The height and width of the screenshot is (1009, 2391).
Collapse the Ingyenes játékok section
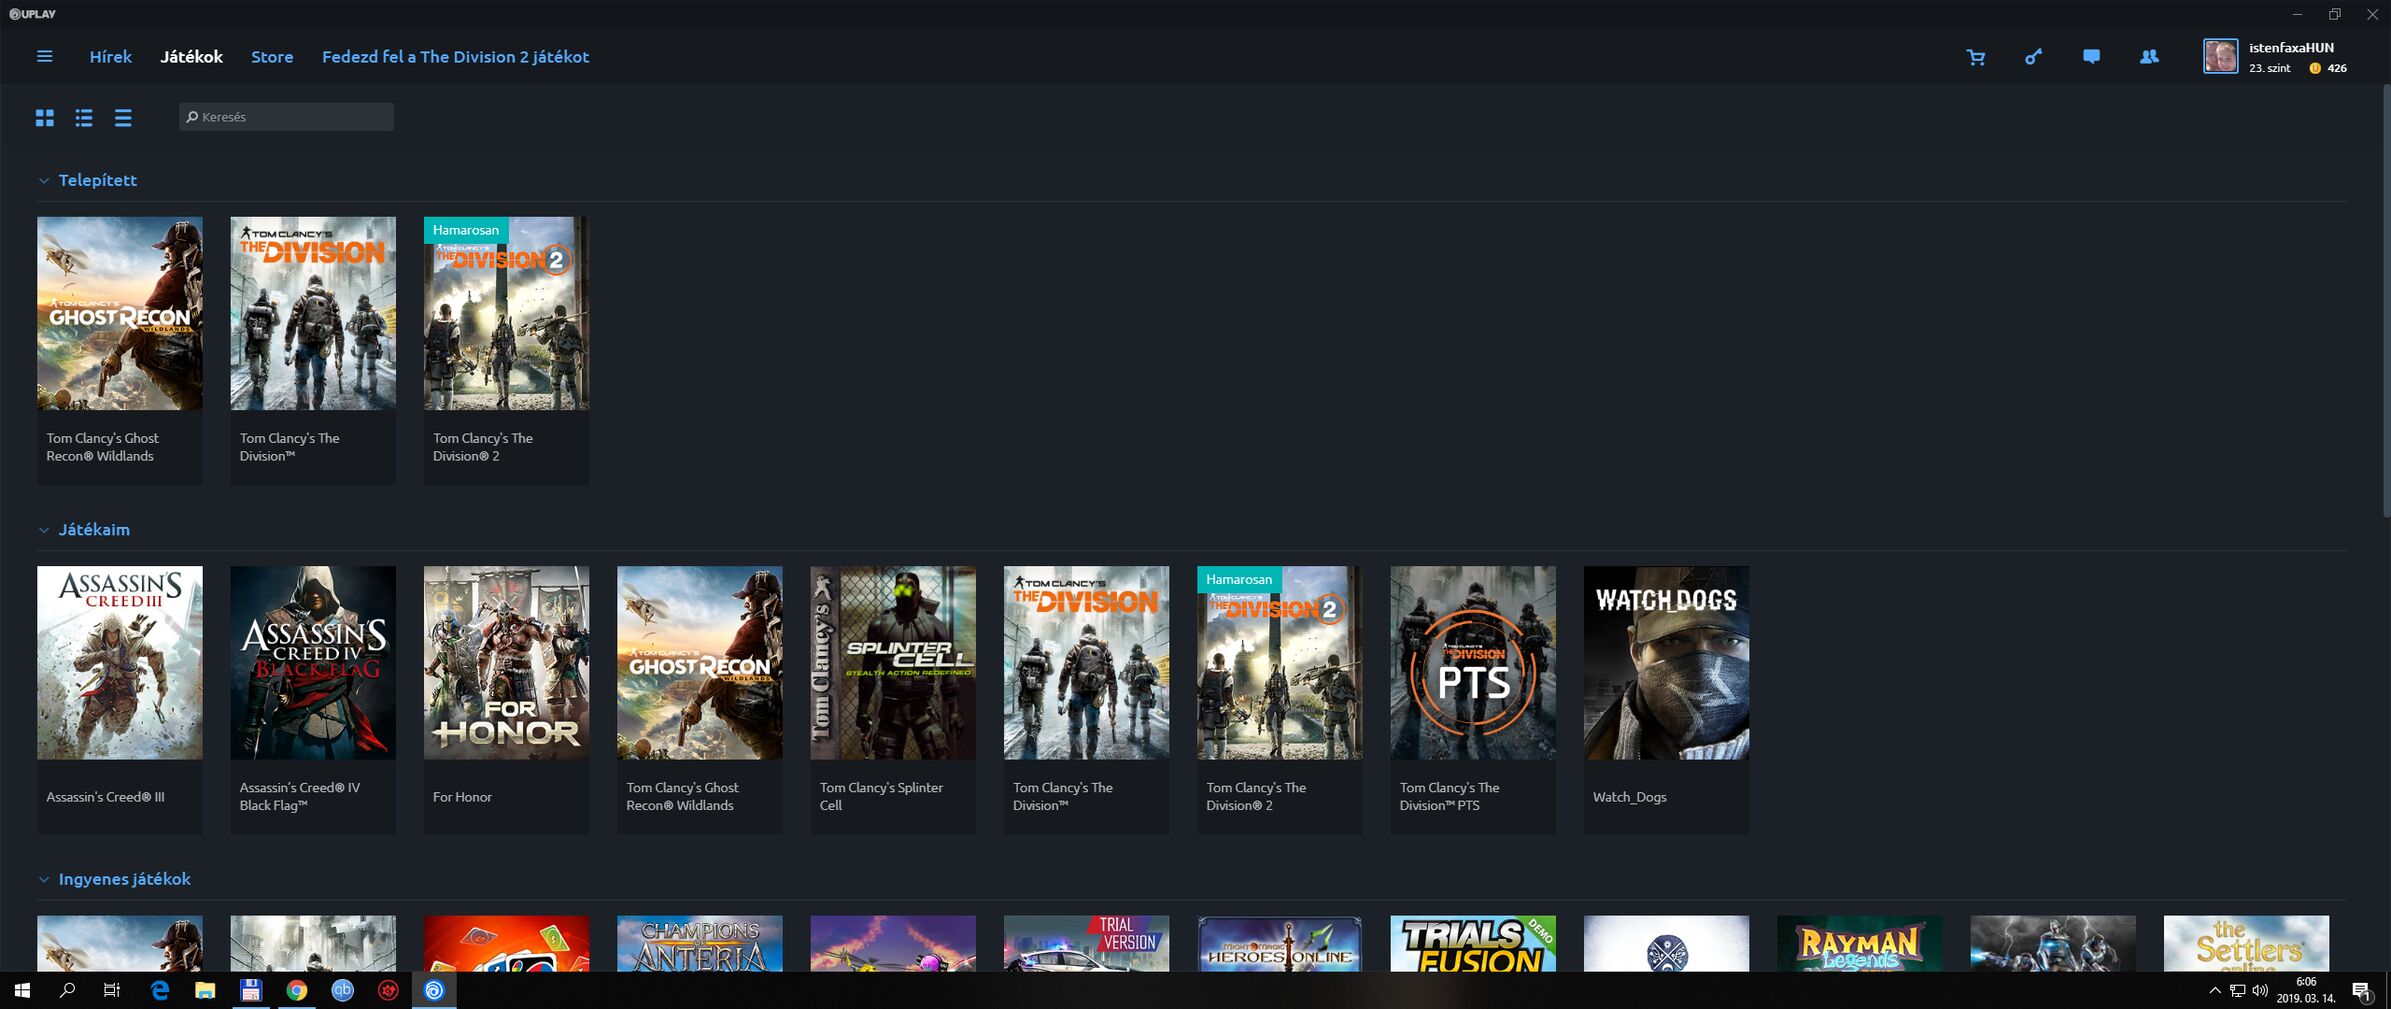pyautogui.click(x=43, y=880)
